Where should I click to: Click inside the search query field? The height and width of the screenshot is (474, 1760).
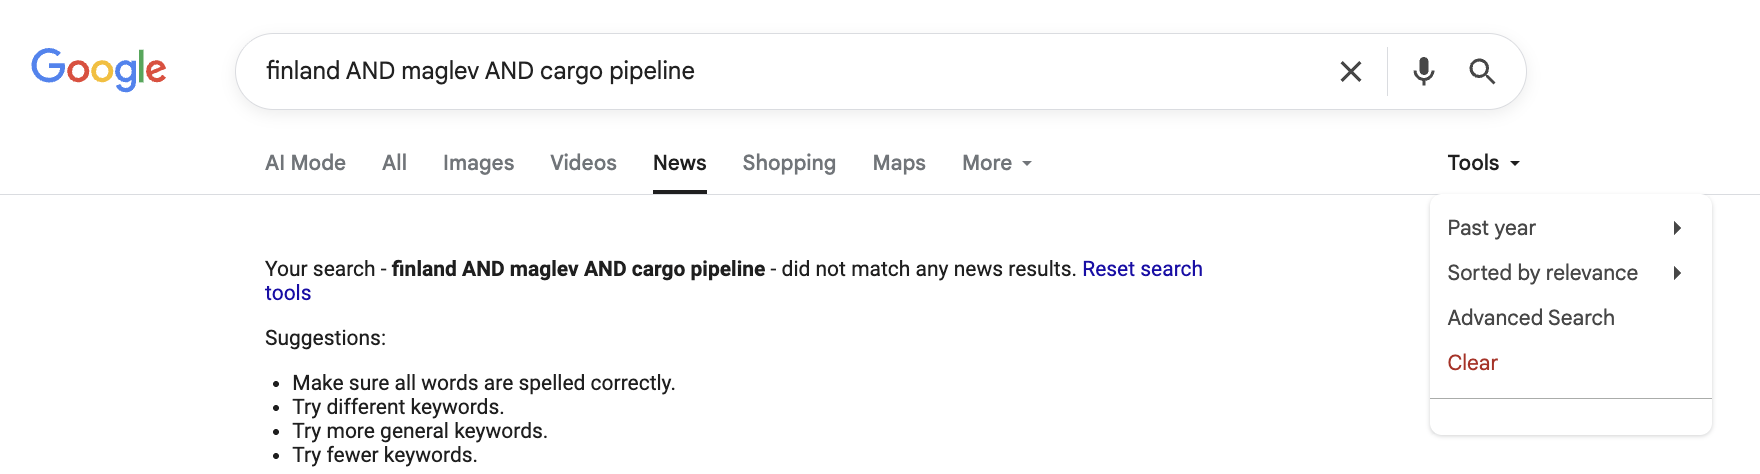[x=790, y=71]
